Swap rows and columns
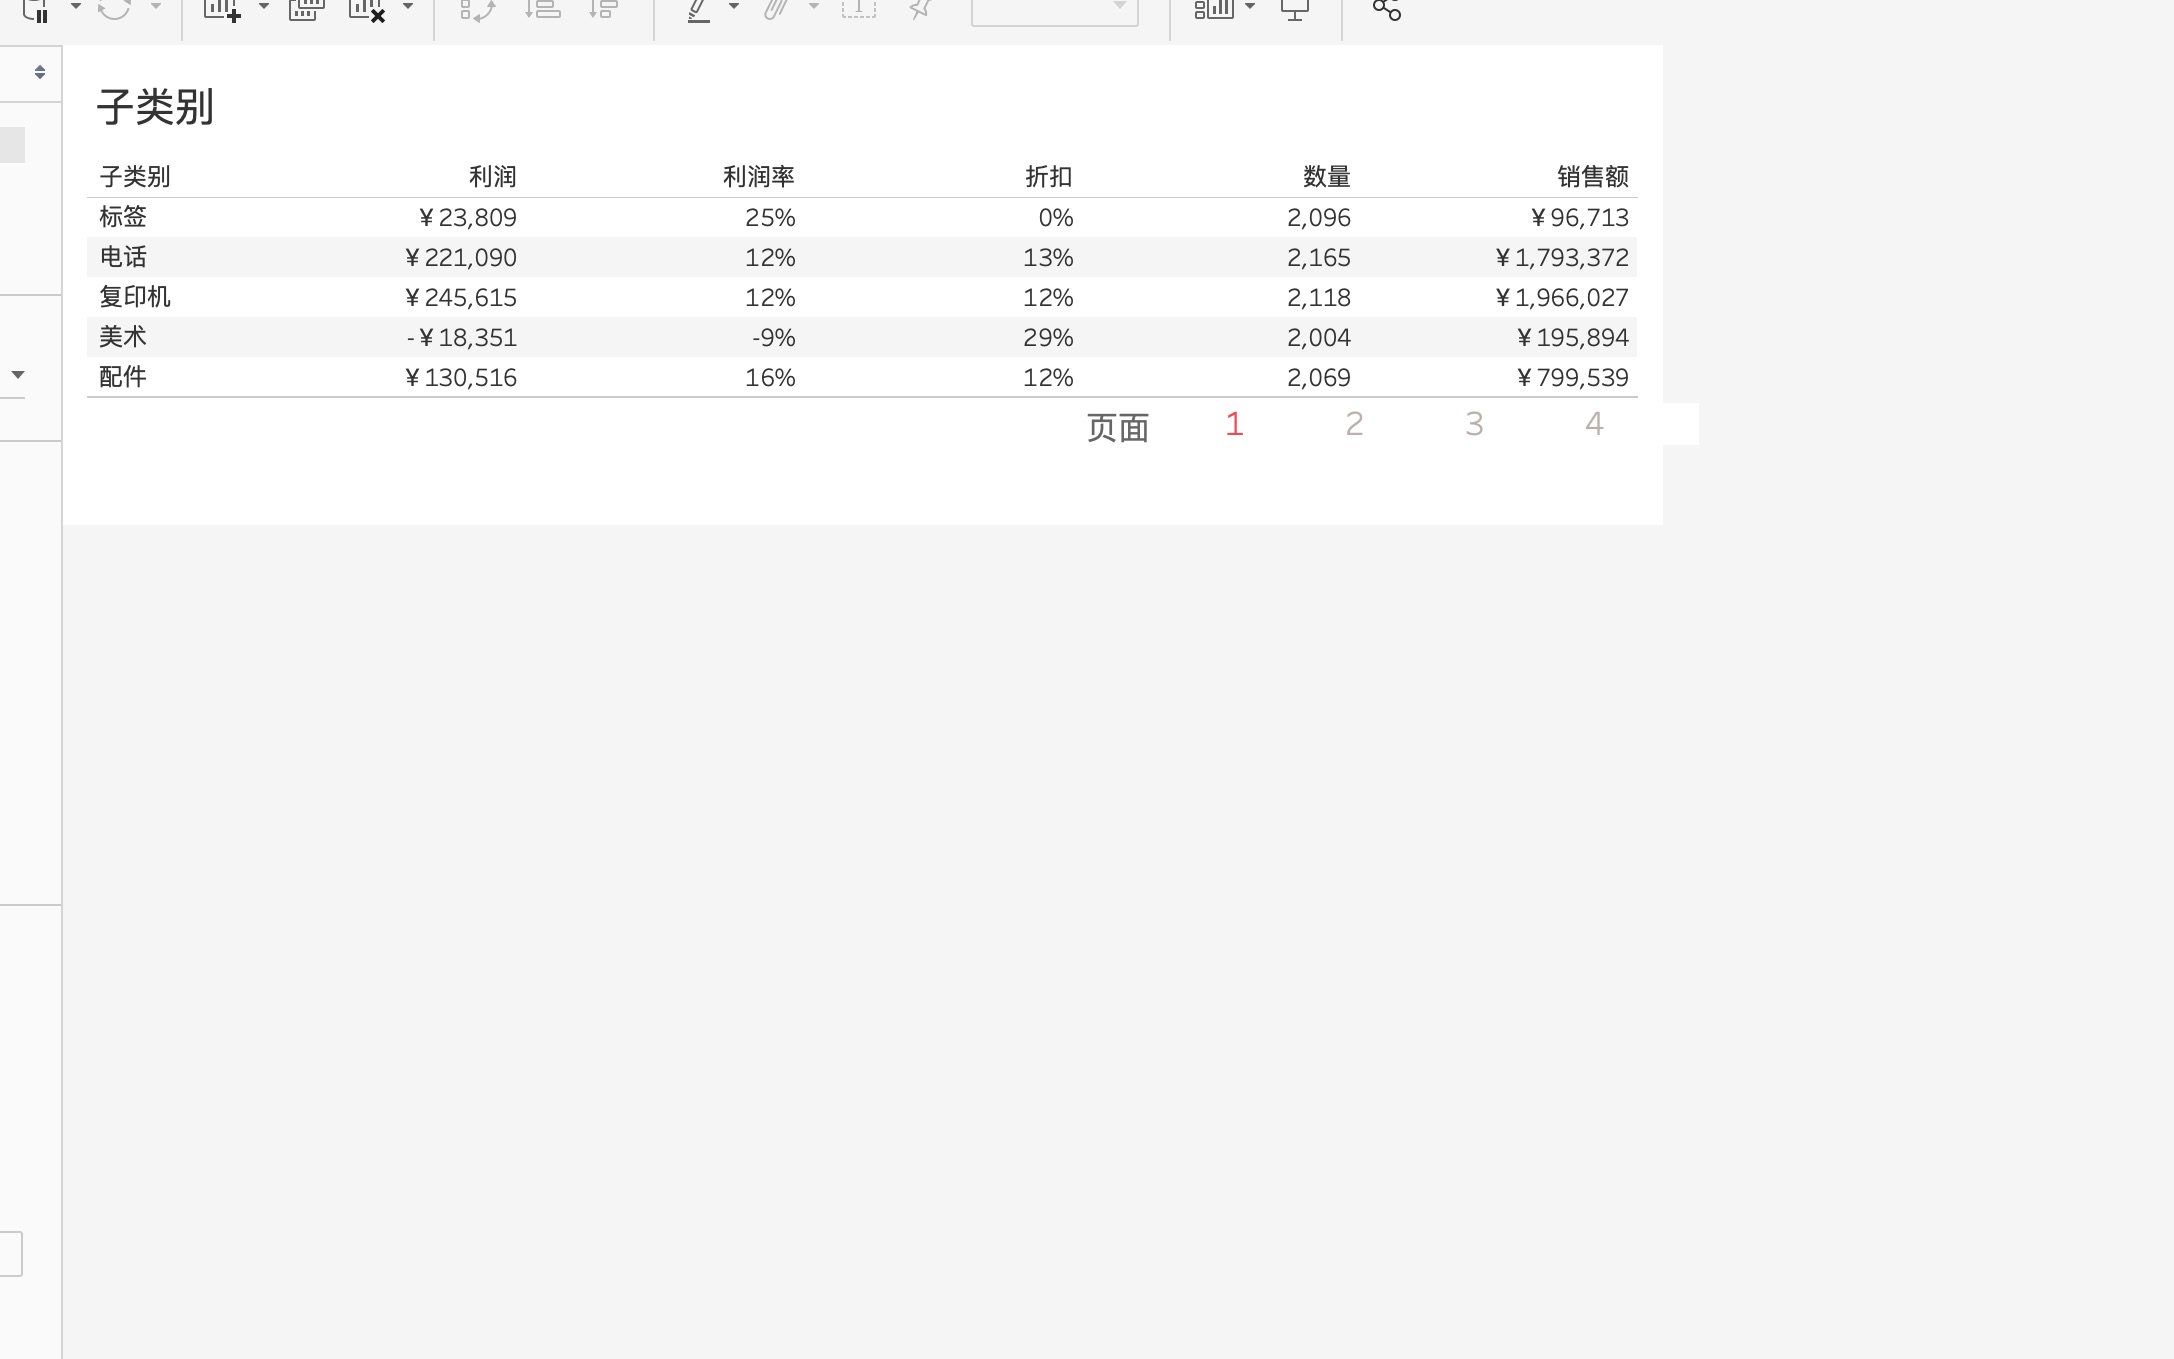 pos(477,10)
